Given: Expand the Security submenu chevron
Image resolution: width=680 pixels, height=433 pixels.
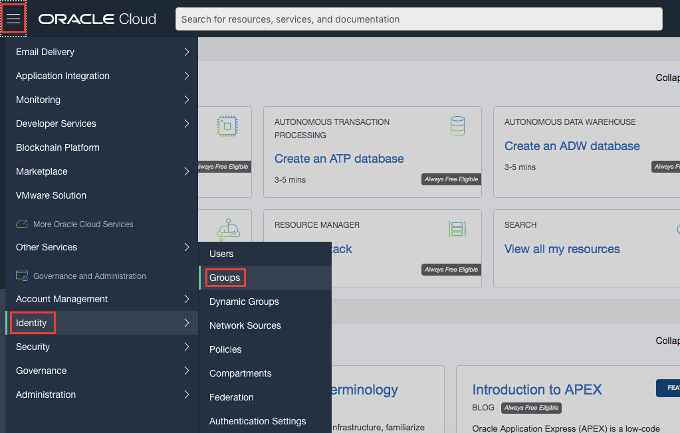Looking at the screenshot, I should point(187,347).
